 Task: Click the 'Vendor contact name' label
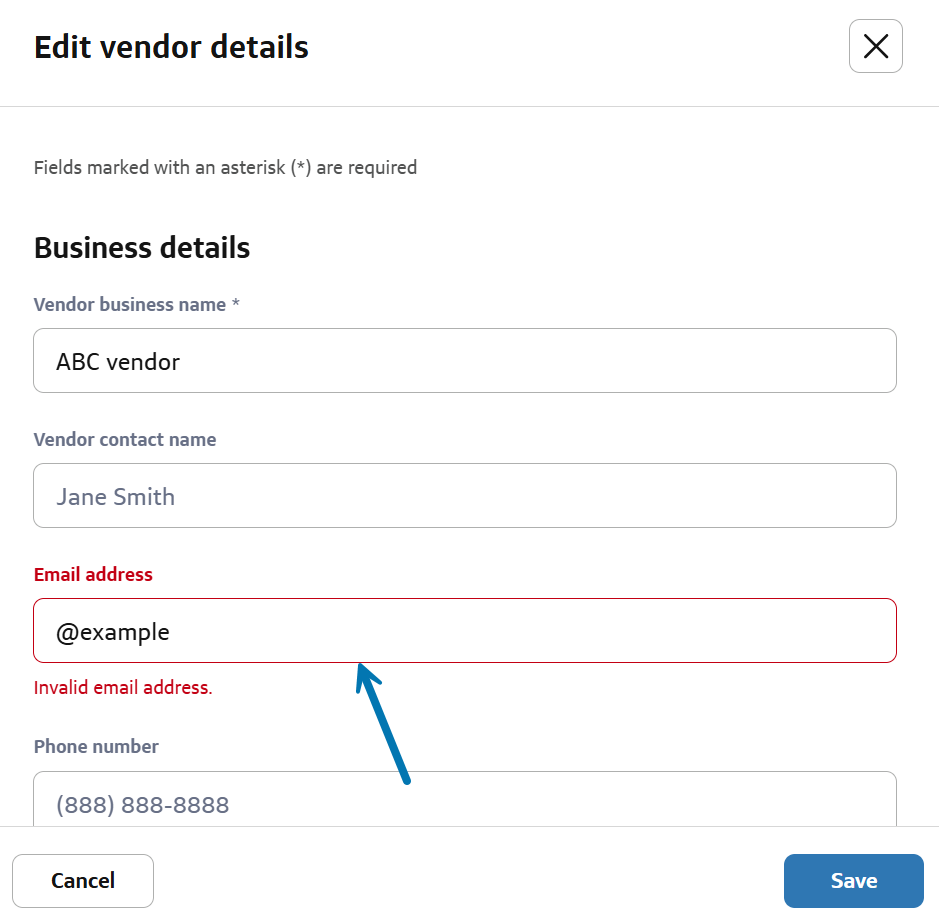[x=125, y=440]
